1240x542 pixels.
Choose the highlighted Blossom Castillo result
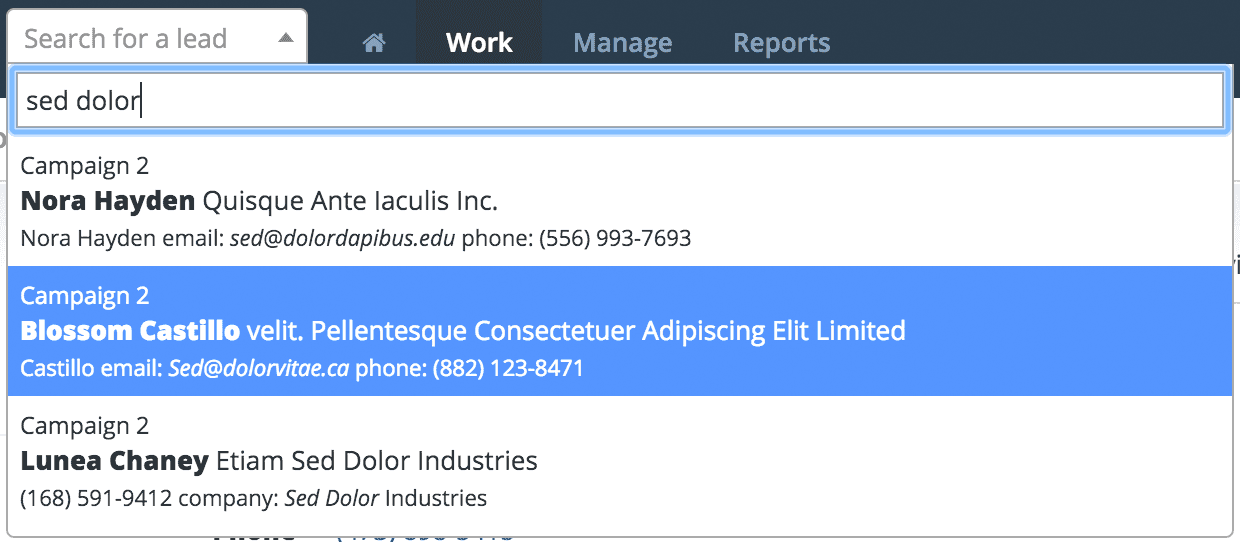click(620, 331)
